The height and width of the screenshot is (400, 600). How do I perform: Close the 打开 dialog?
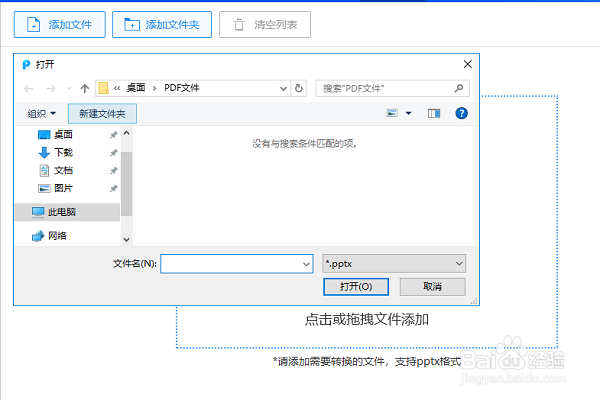tap(468, 64)
